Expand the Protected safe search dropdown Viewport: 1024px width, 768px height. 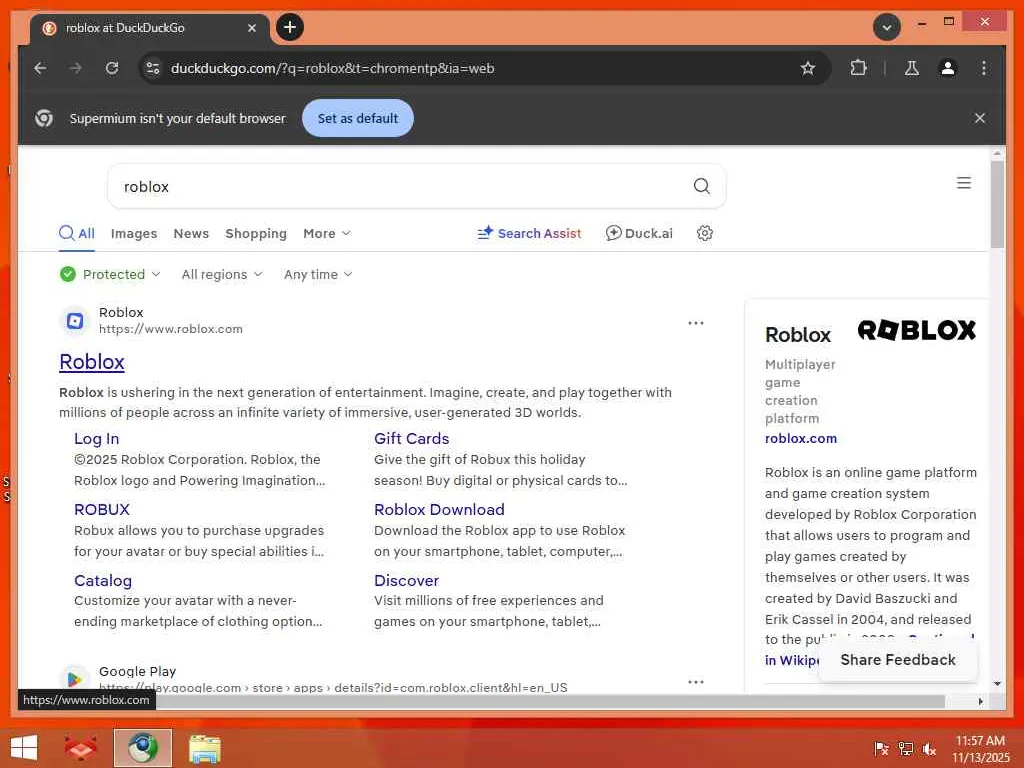pyautogui.click(x=110, y=274)
